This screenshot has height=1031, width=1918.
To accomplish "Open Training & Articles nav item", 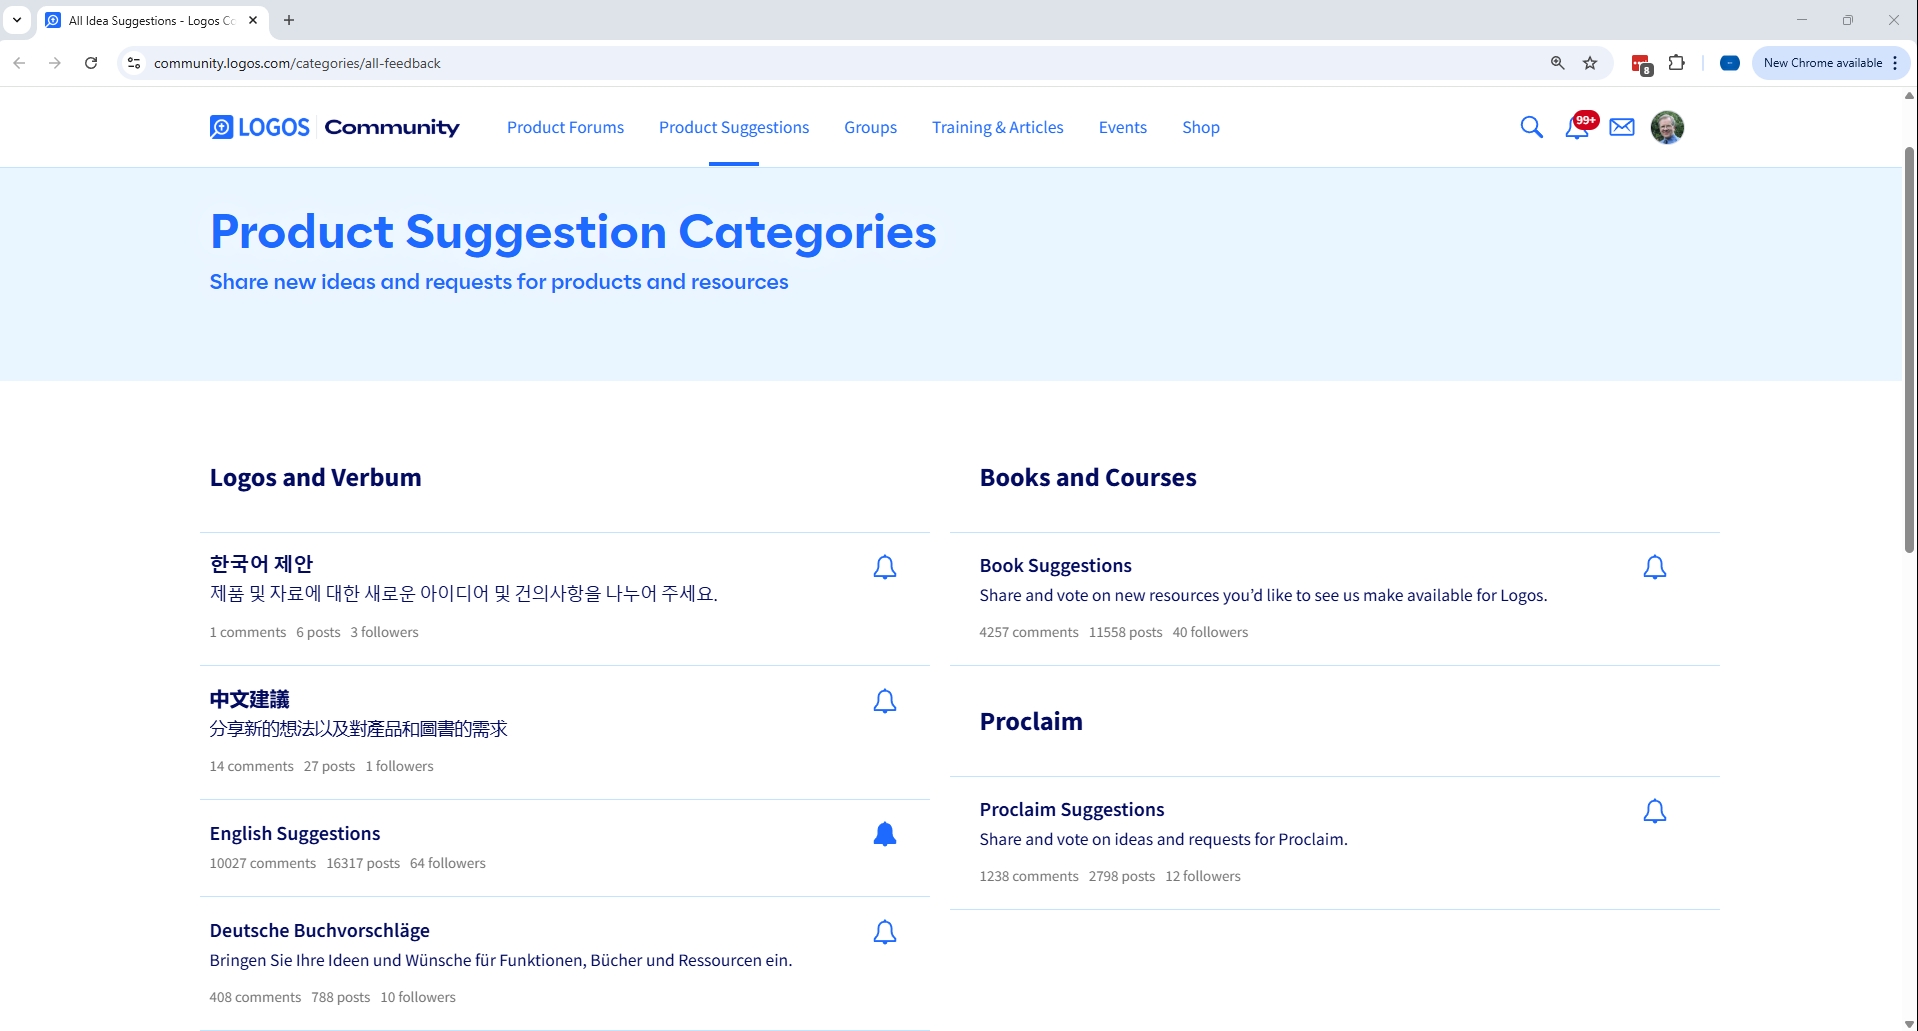I will 998,127.
